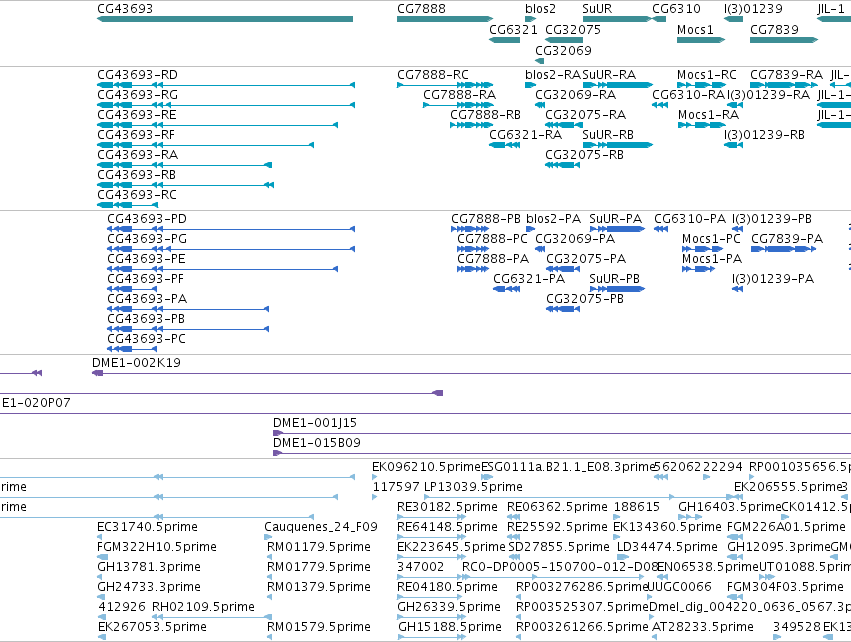This screenshot has width=851, height=642.
Task: Select transcript CG7888-RC label
Action: coord(433,74)
